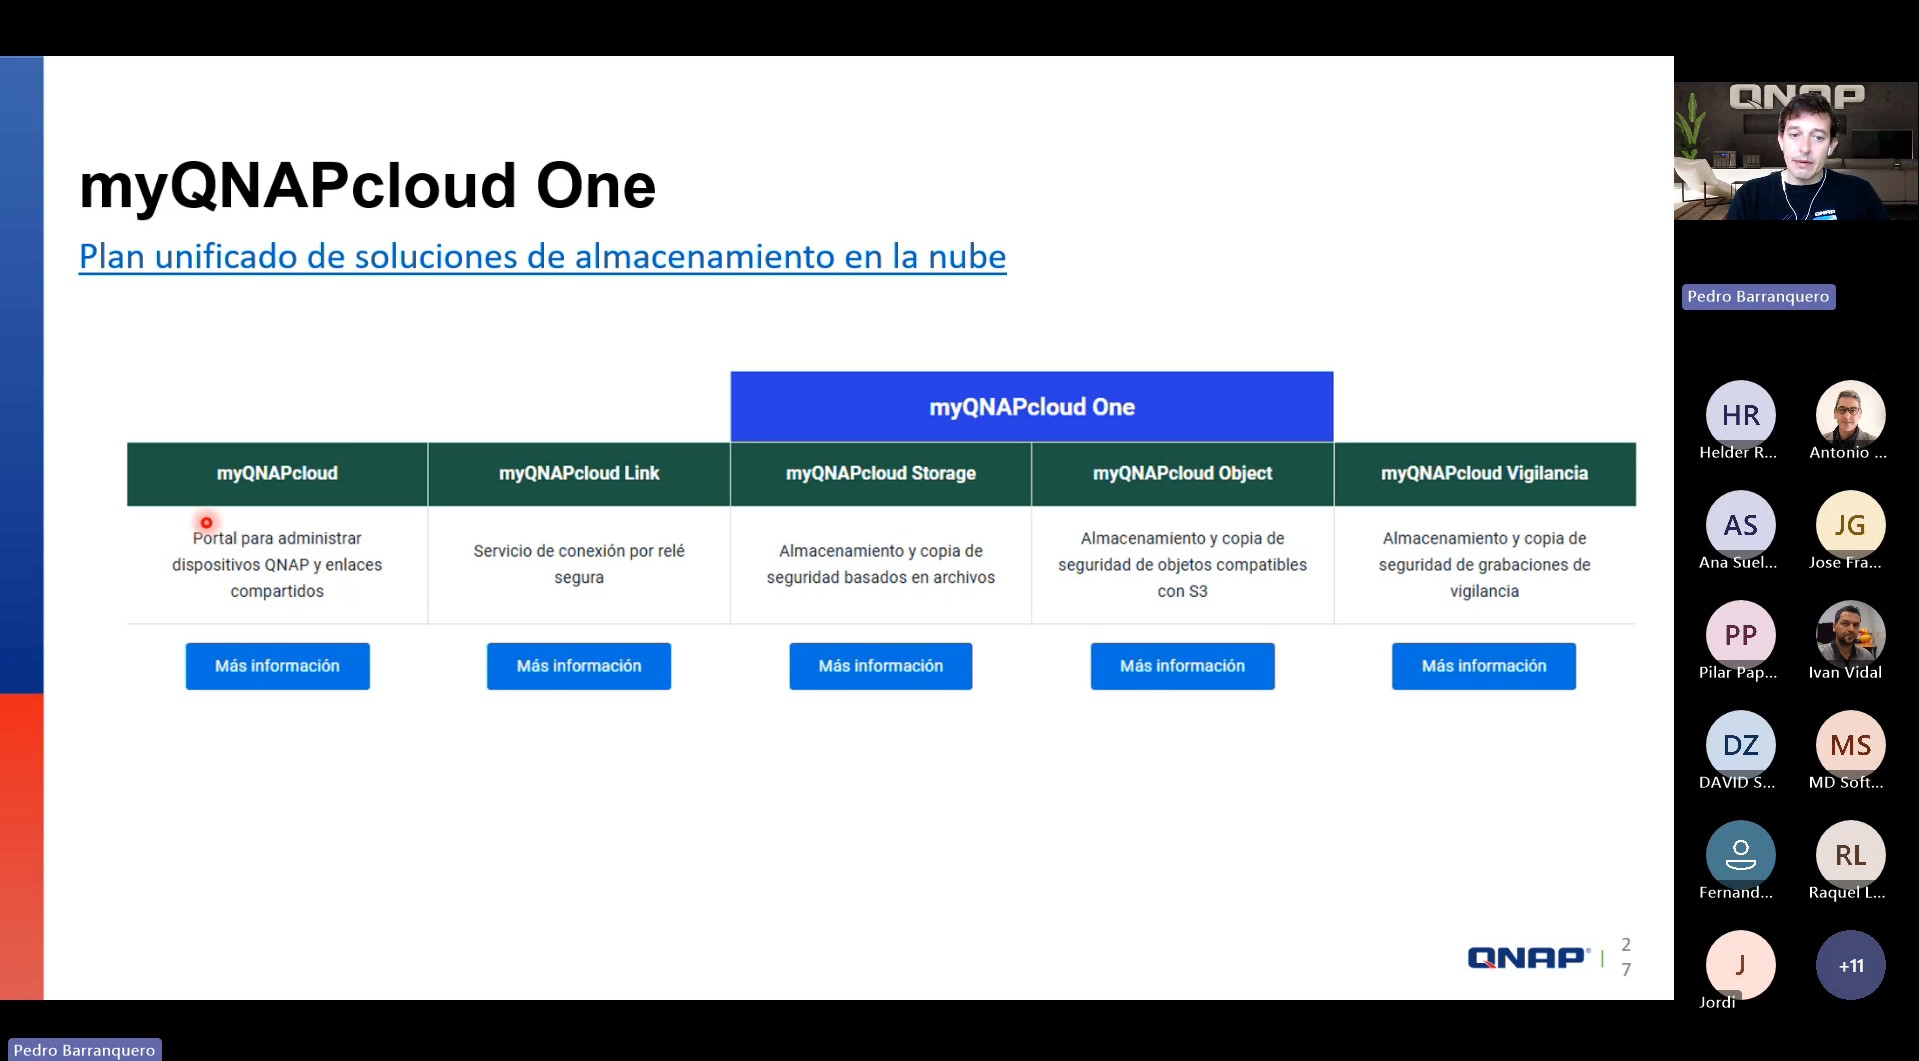Screen dimensions: 1919x1061
Task: Click the PP avatar for Pilar
Action: [x=1740, y=635]
